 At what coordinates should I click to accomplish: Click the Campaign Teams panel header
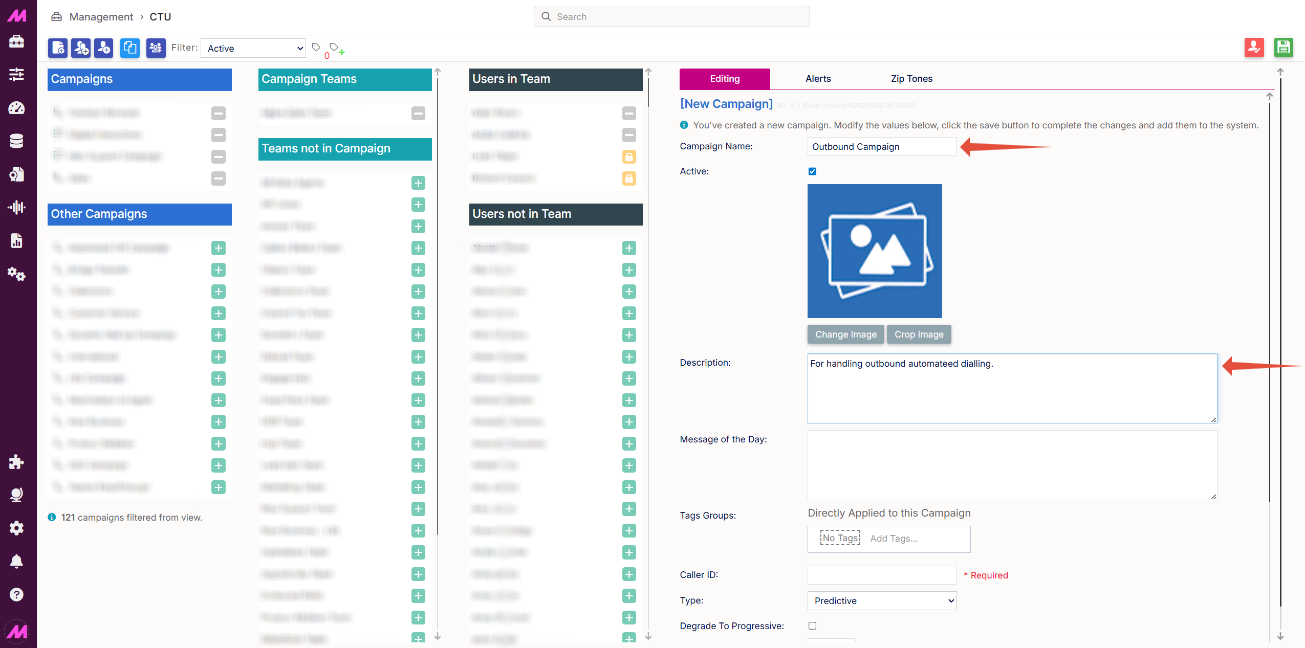tap(345, 79)
